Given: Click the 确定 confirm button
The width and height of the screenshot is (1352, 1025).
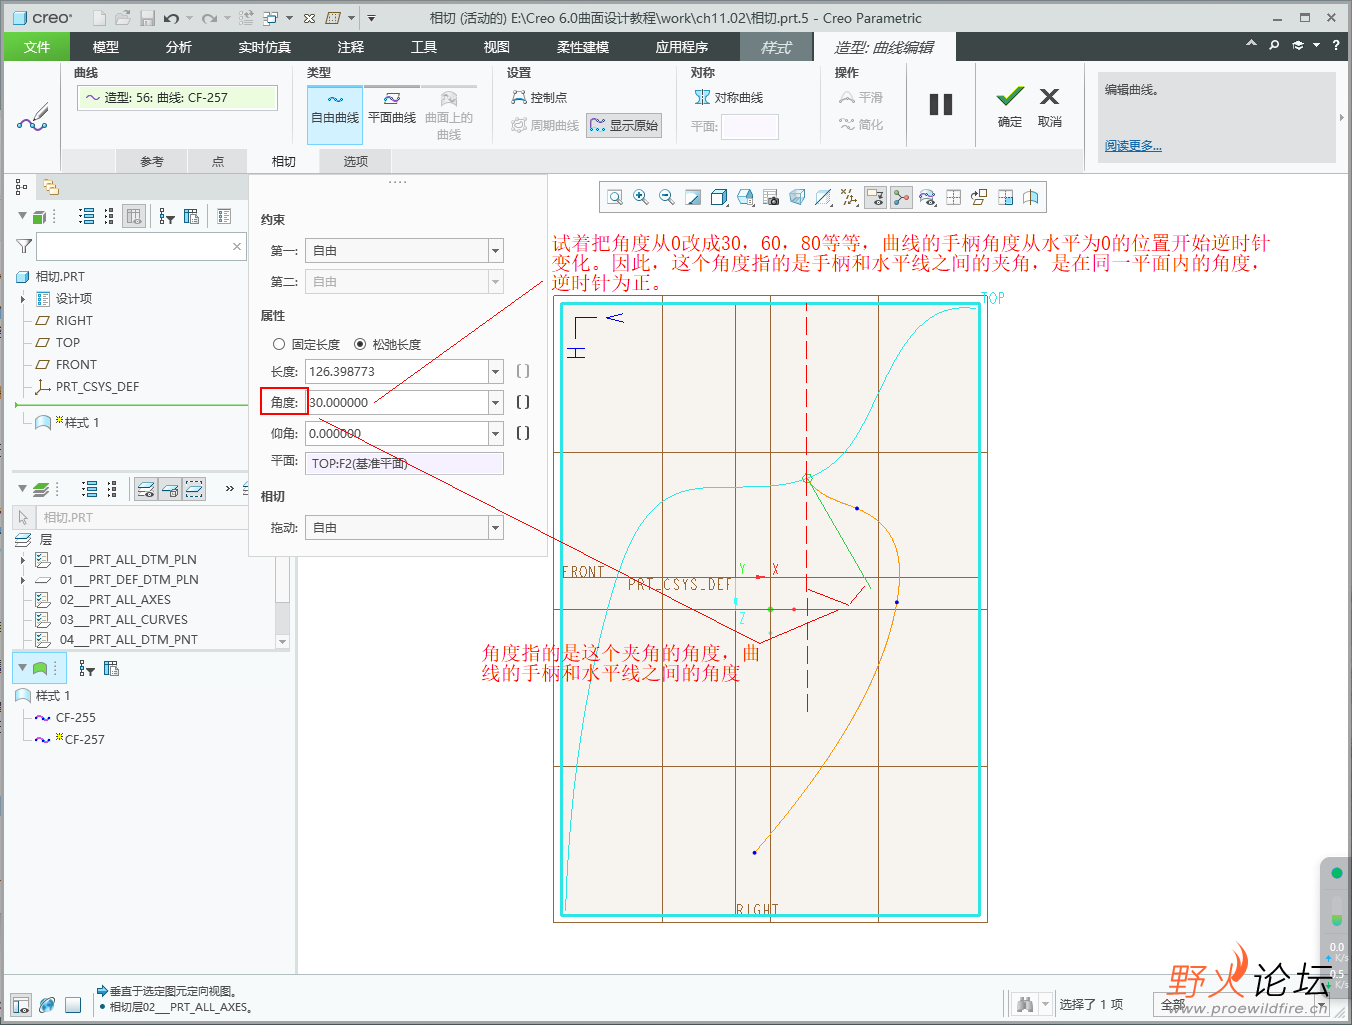Looking at the screenshot, I should pyautogui.click(x=1010, y=107).
